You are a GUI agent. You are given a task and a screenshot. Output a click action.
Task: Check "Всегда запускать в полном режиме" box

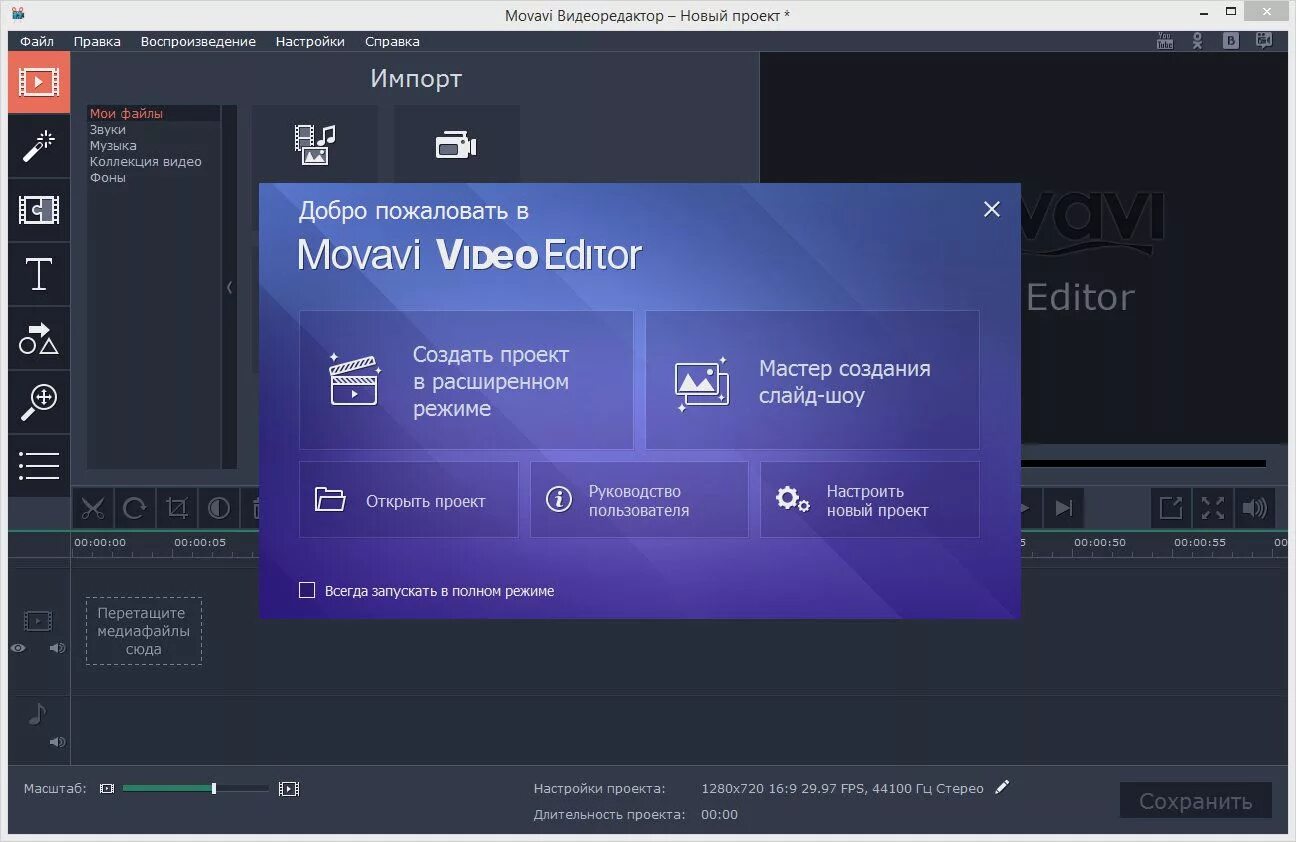(x=307, y=590)
